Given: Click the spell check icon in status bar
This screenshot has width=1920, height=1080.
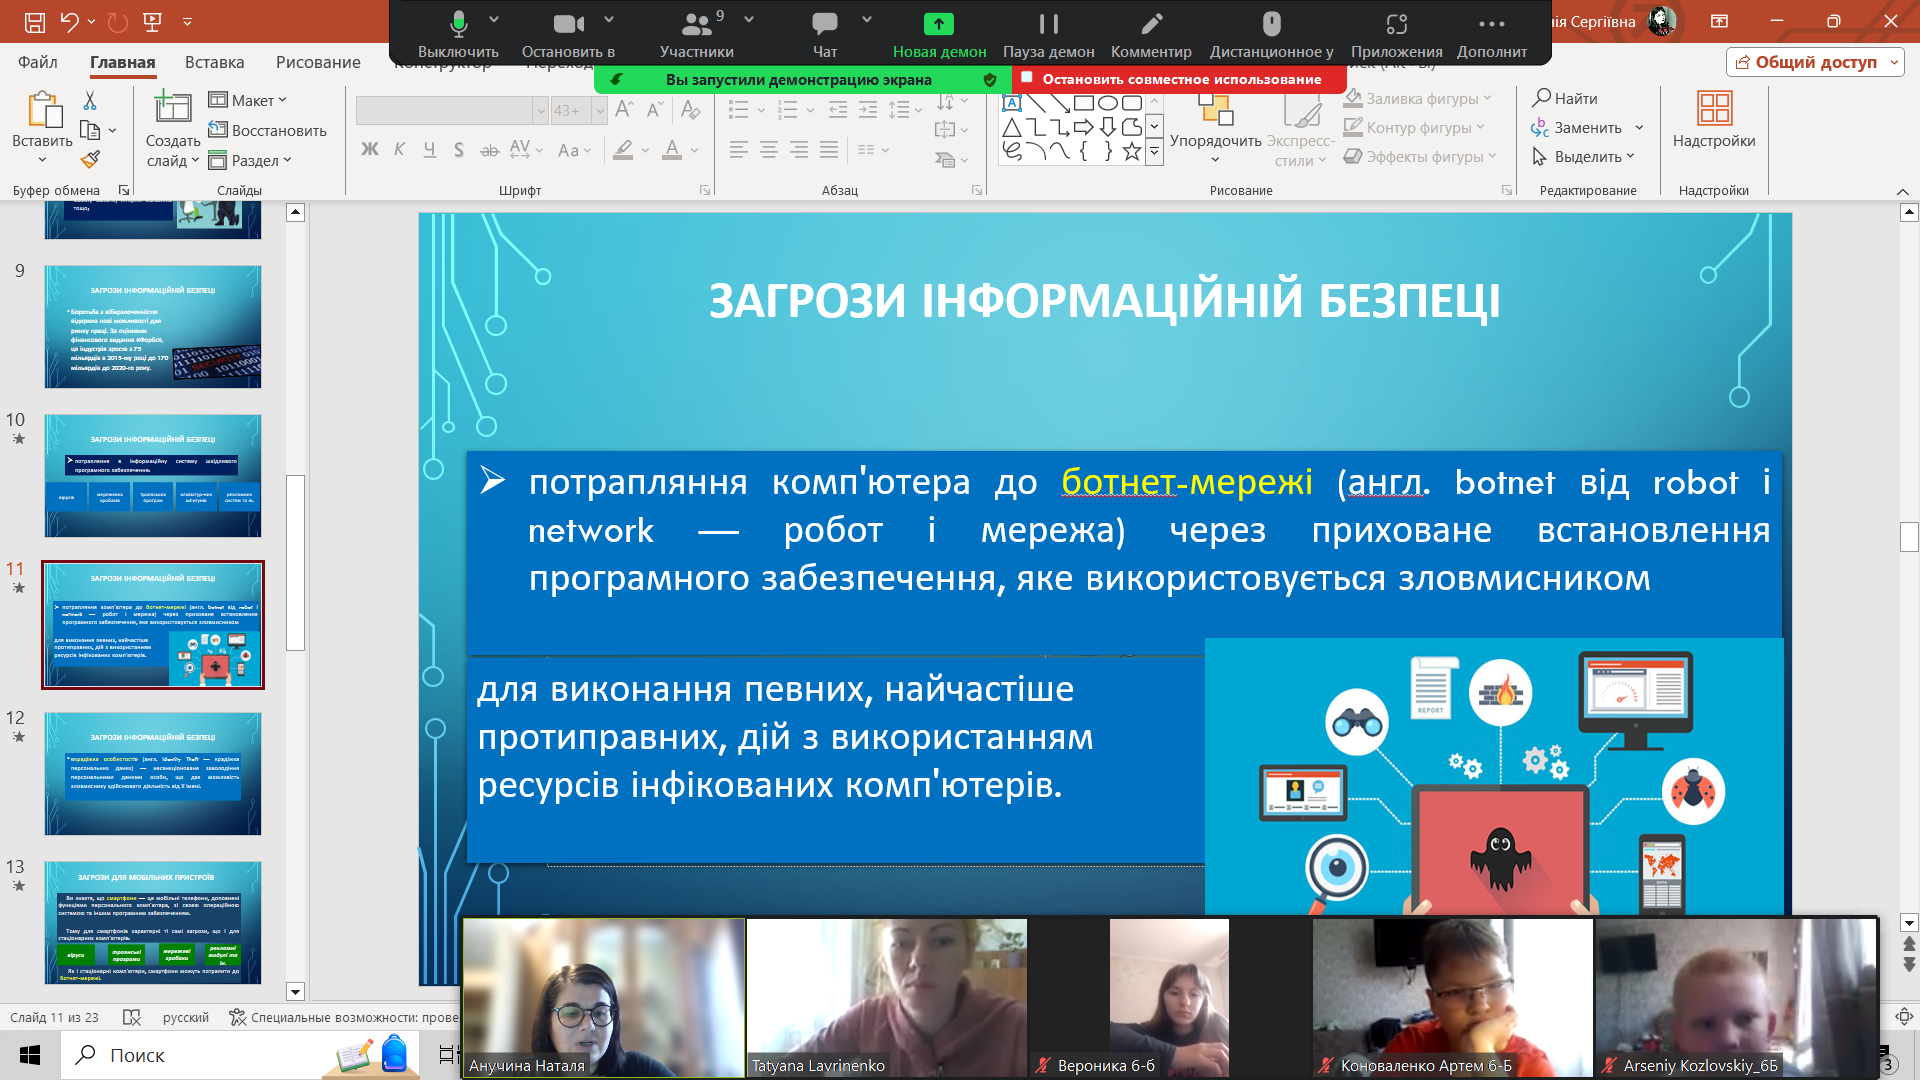Looking at the screenshot, I should coord(132,1017).
